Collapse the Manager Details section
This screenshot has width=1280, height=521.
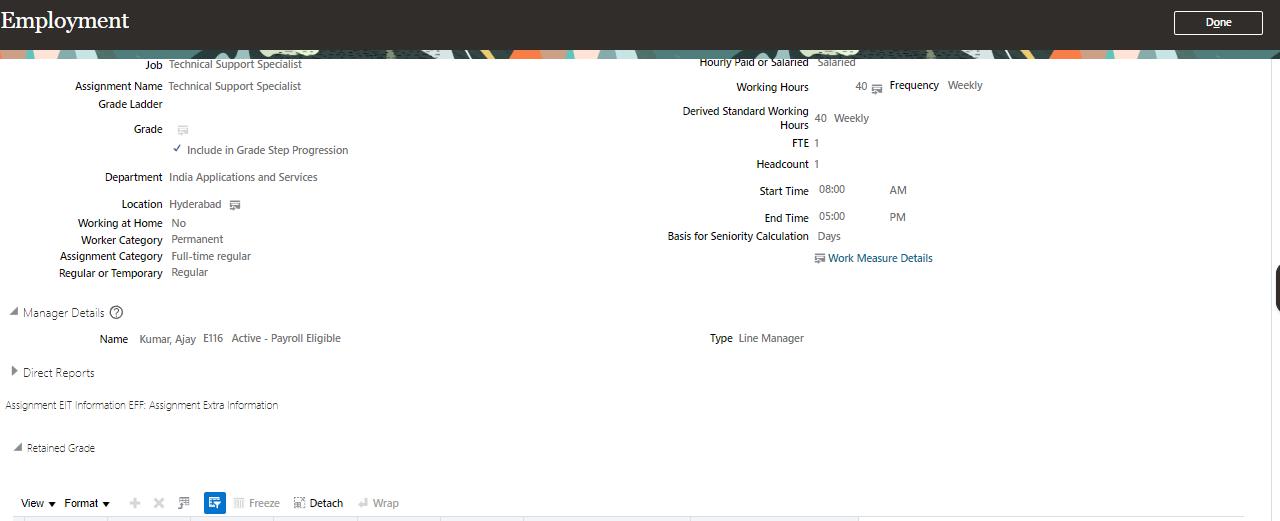click(x=14, y=312)
